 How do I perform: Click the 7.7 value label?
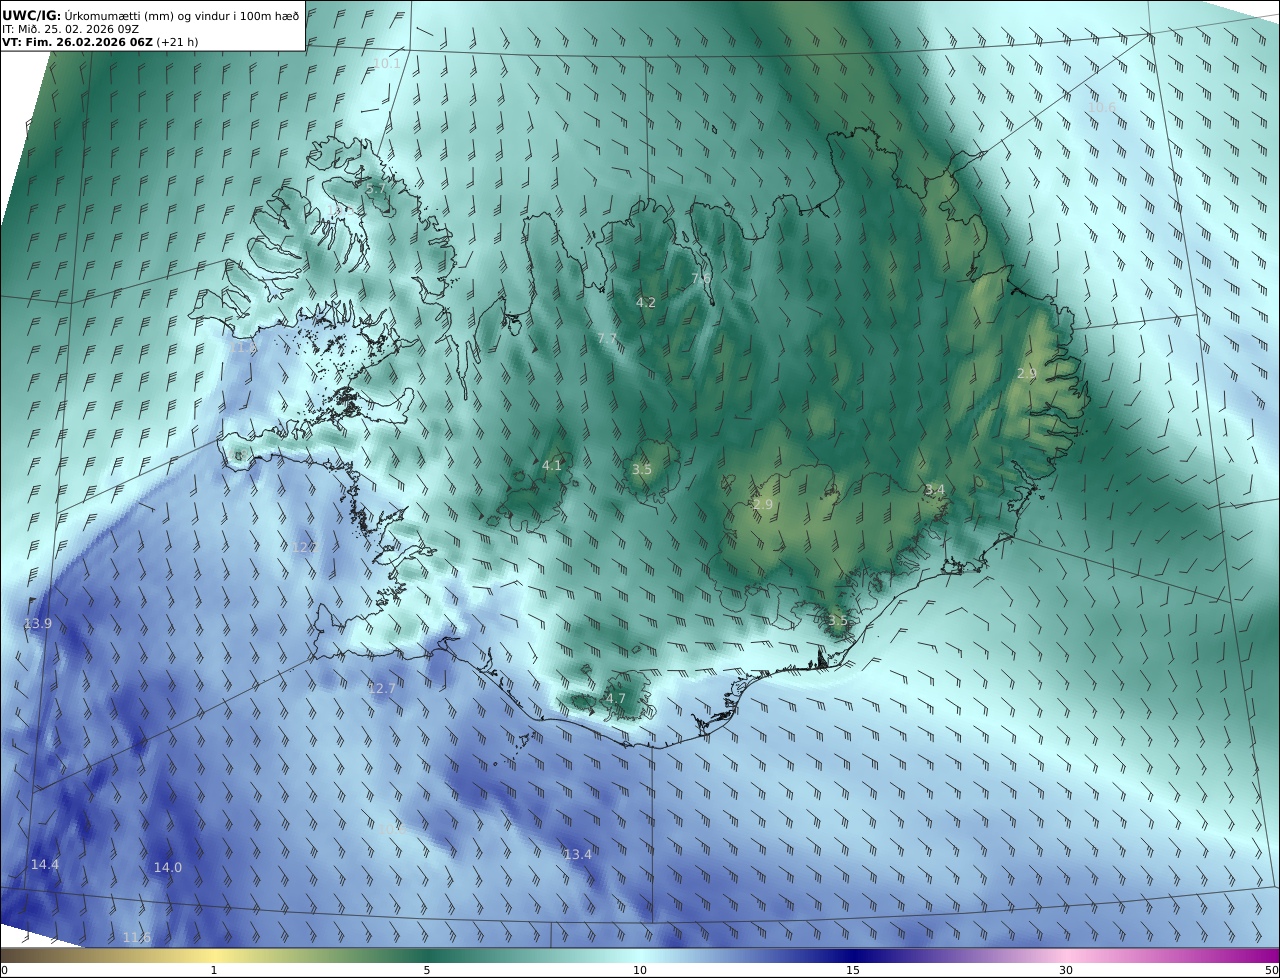coord(607,339)
